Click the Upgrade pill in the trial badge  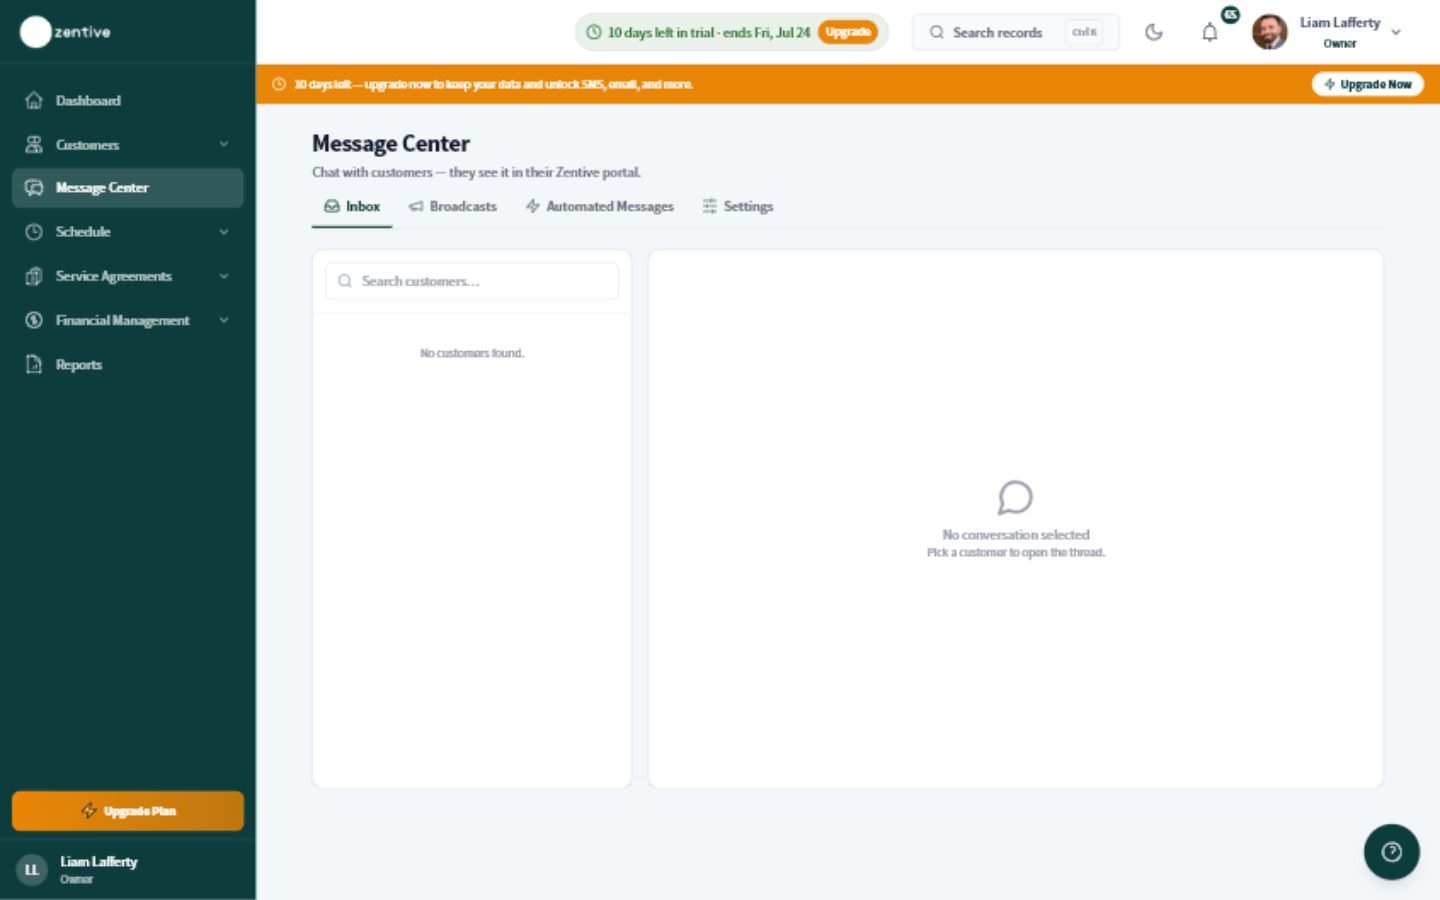click(848, 32)
